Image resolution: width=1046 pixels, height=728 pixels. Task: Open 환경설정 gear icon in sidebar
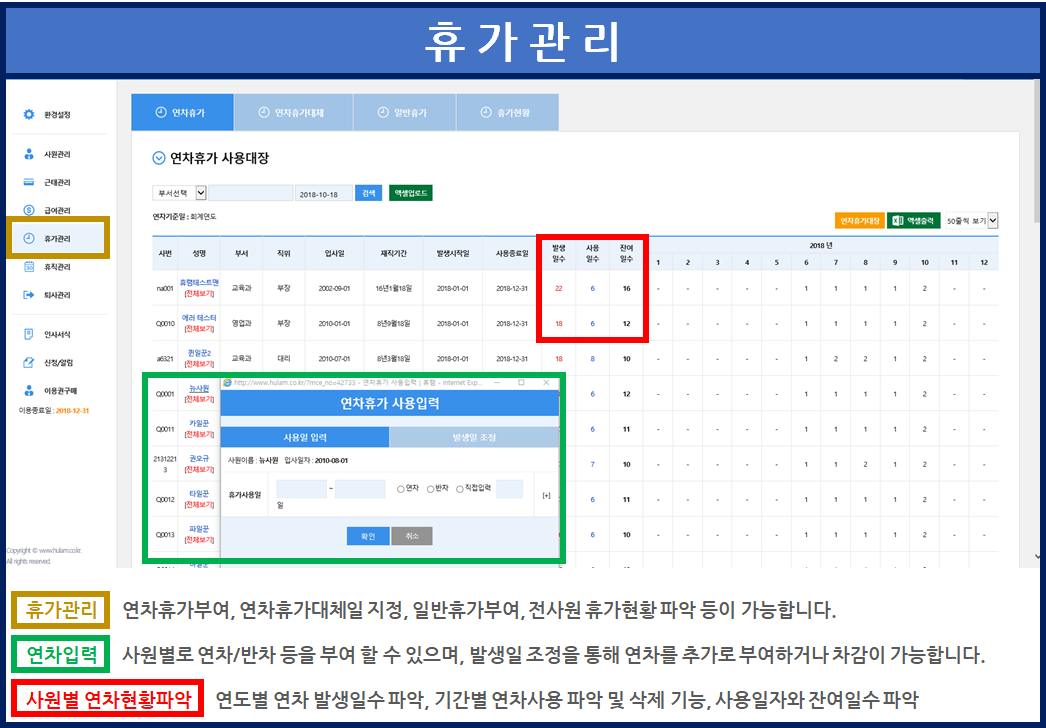(x=29, y=115)
